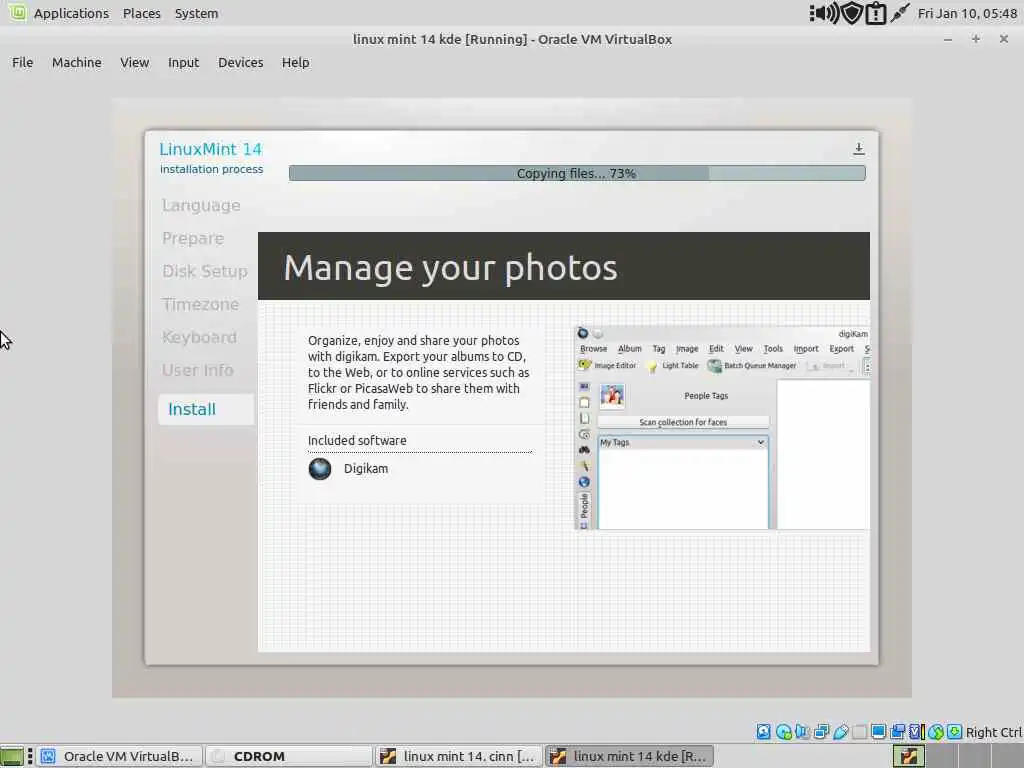Select the Keyboard step
1024x768 pixels.
pyautogui.click(x=199, y=337)
